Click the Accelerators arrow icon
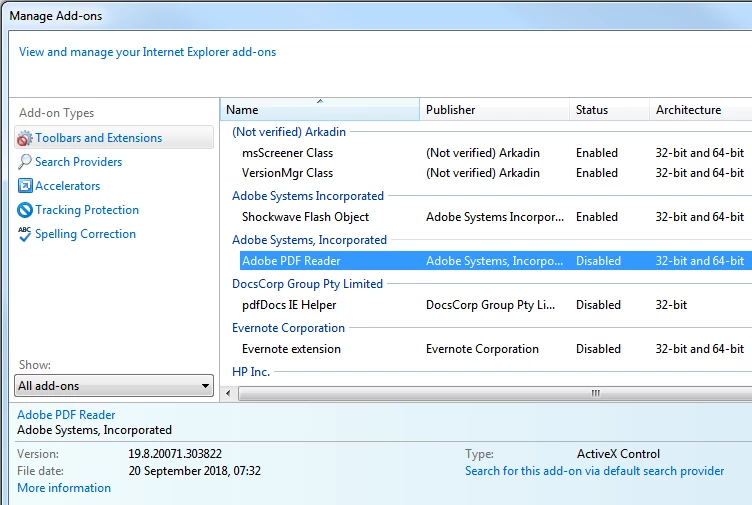The image size is (752, 505). [25, 186]
